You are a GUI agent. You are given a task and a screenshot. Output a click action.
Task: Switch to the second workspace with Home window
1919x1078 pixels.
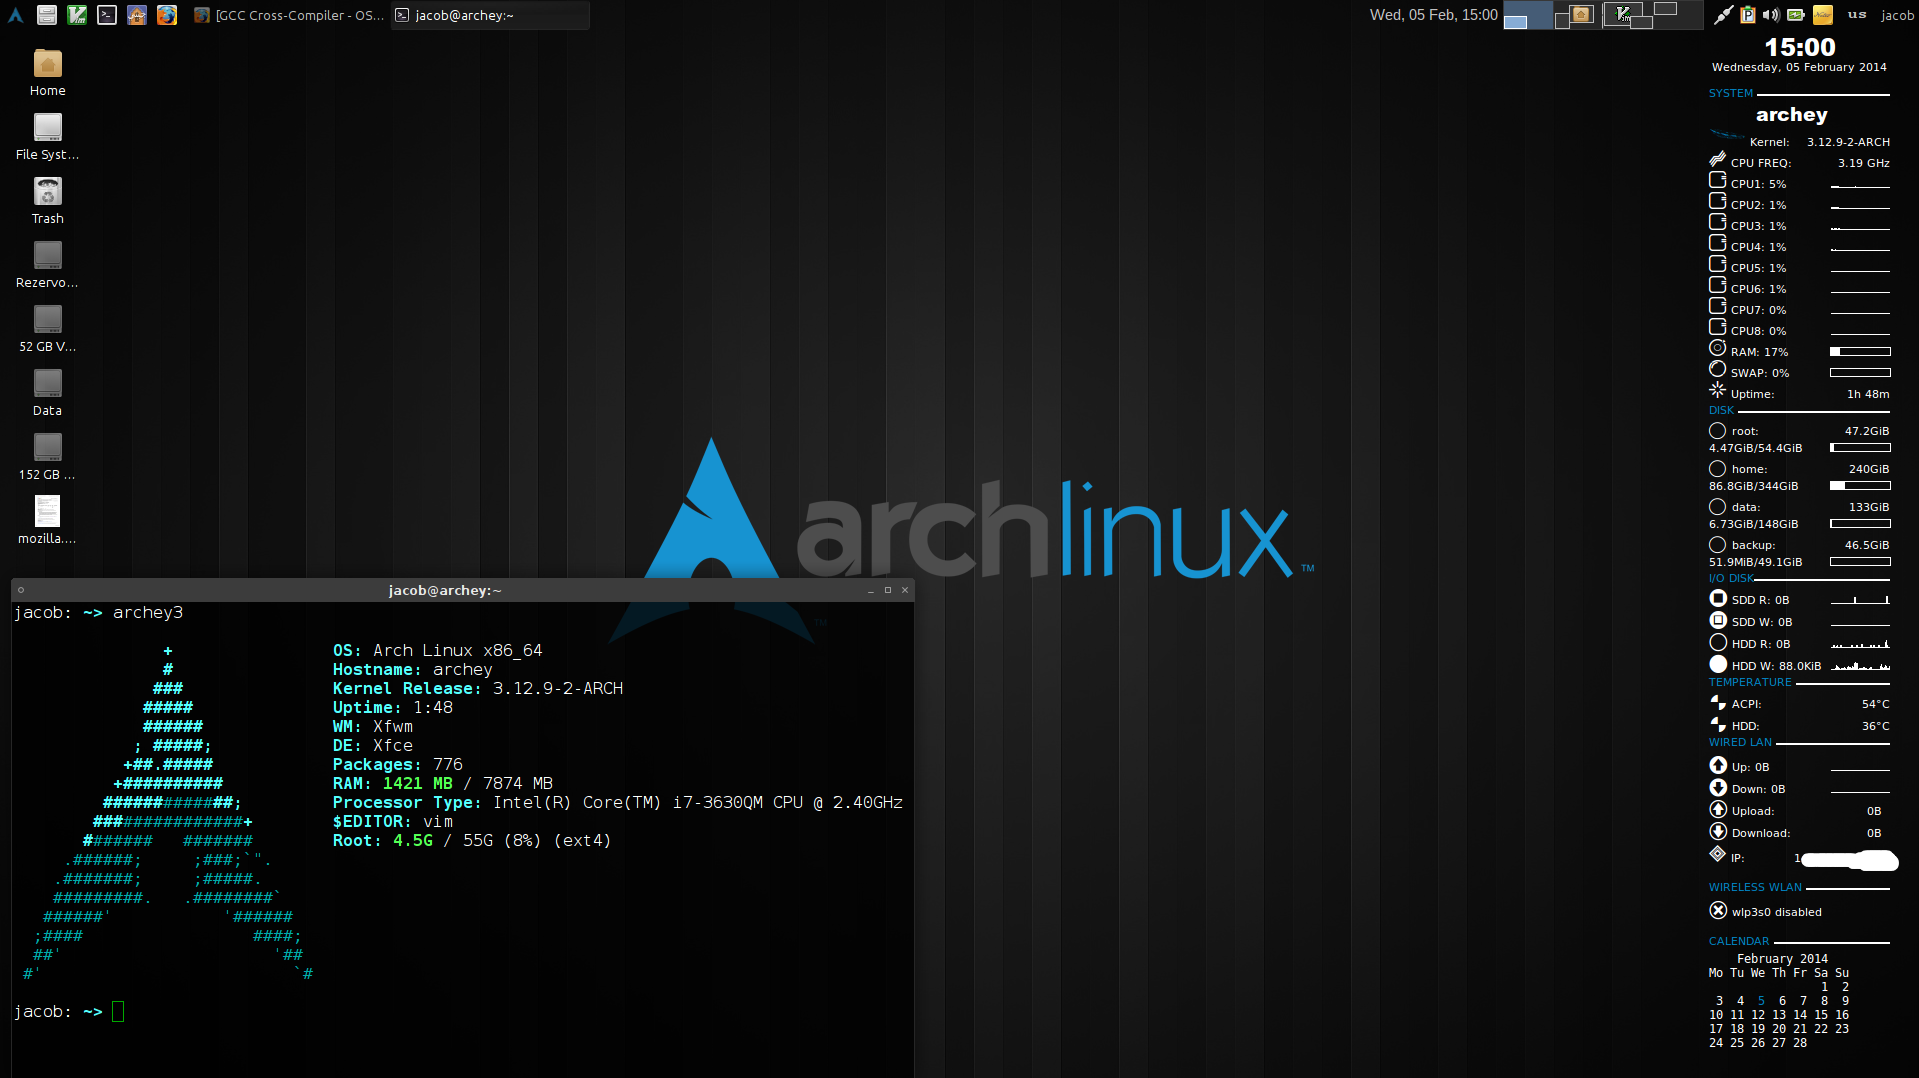pyautogui.click(x=1578, y=15)
